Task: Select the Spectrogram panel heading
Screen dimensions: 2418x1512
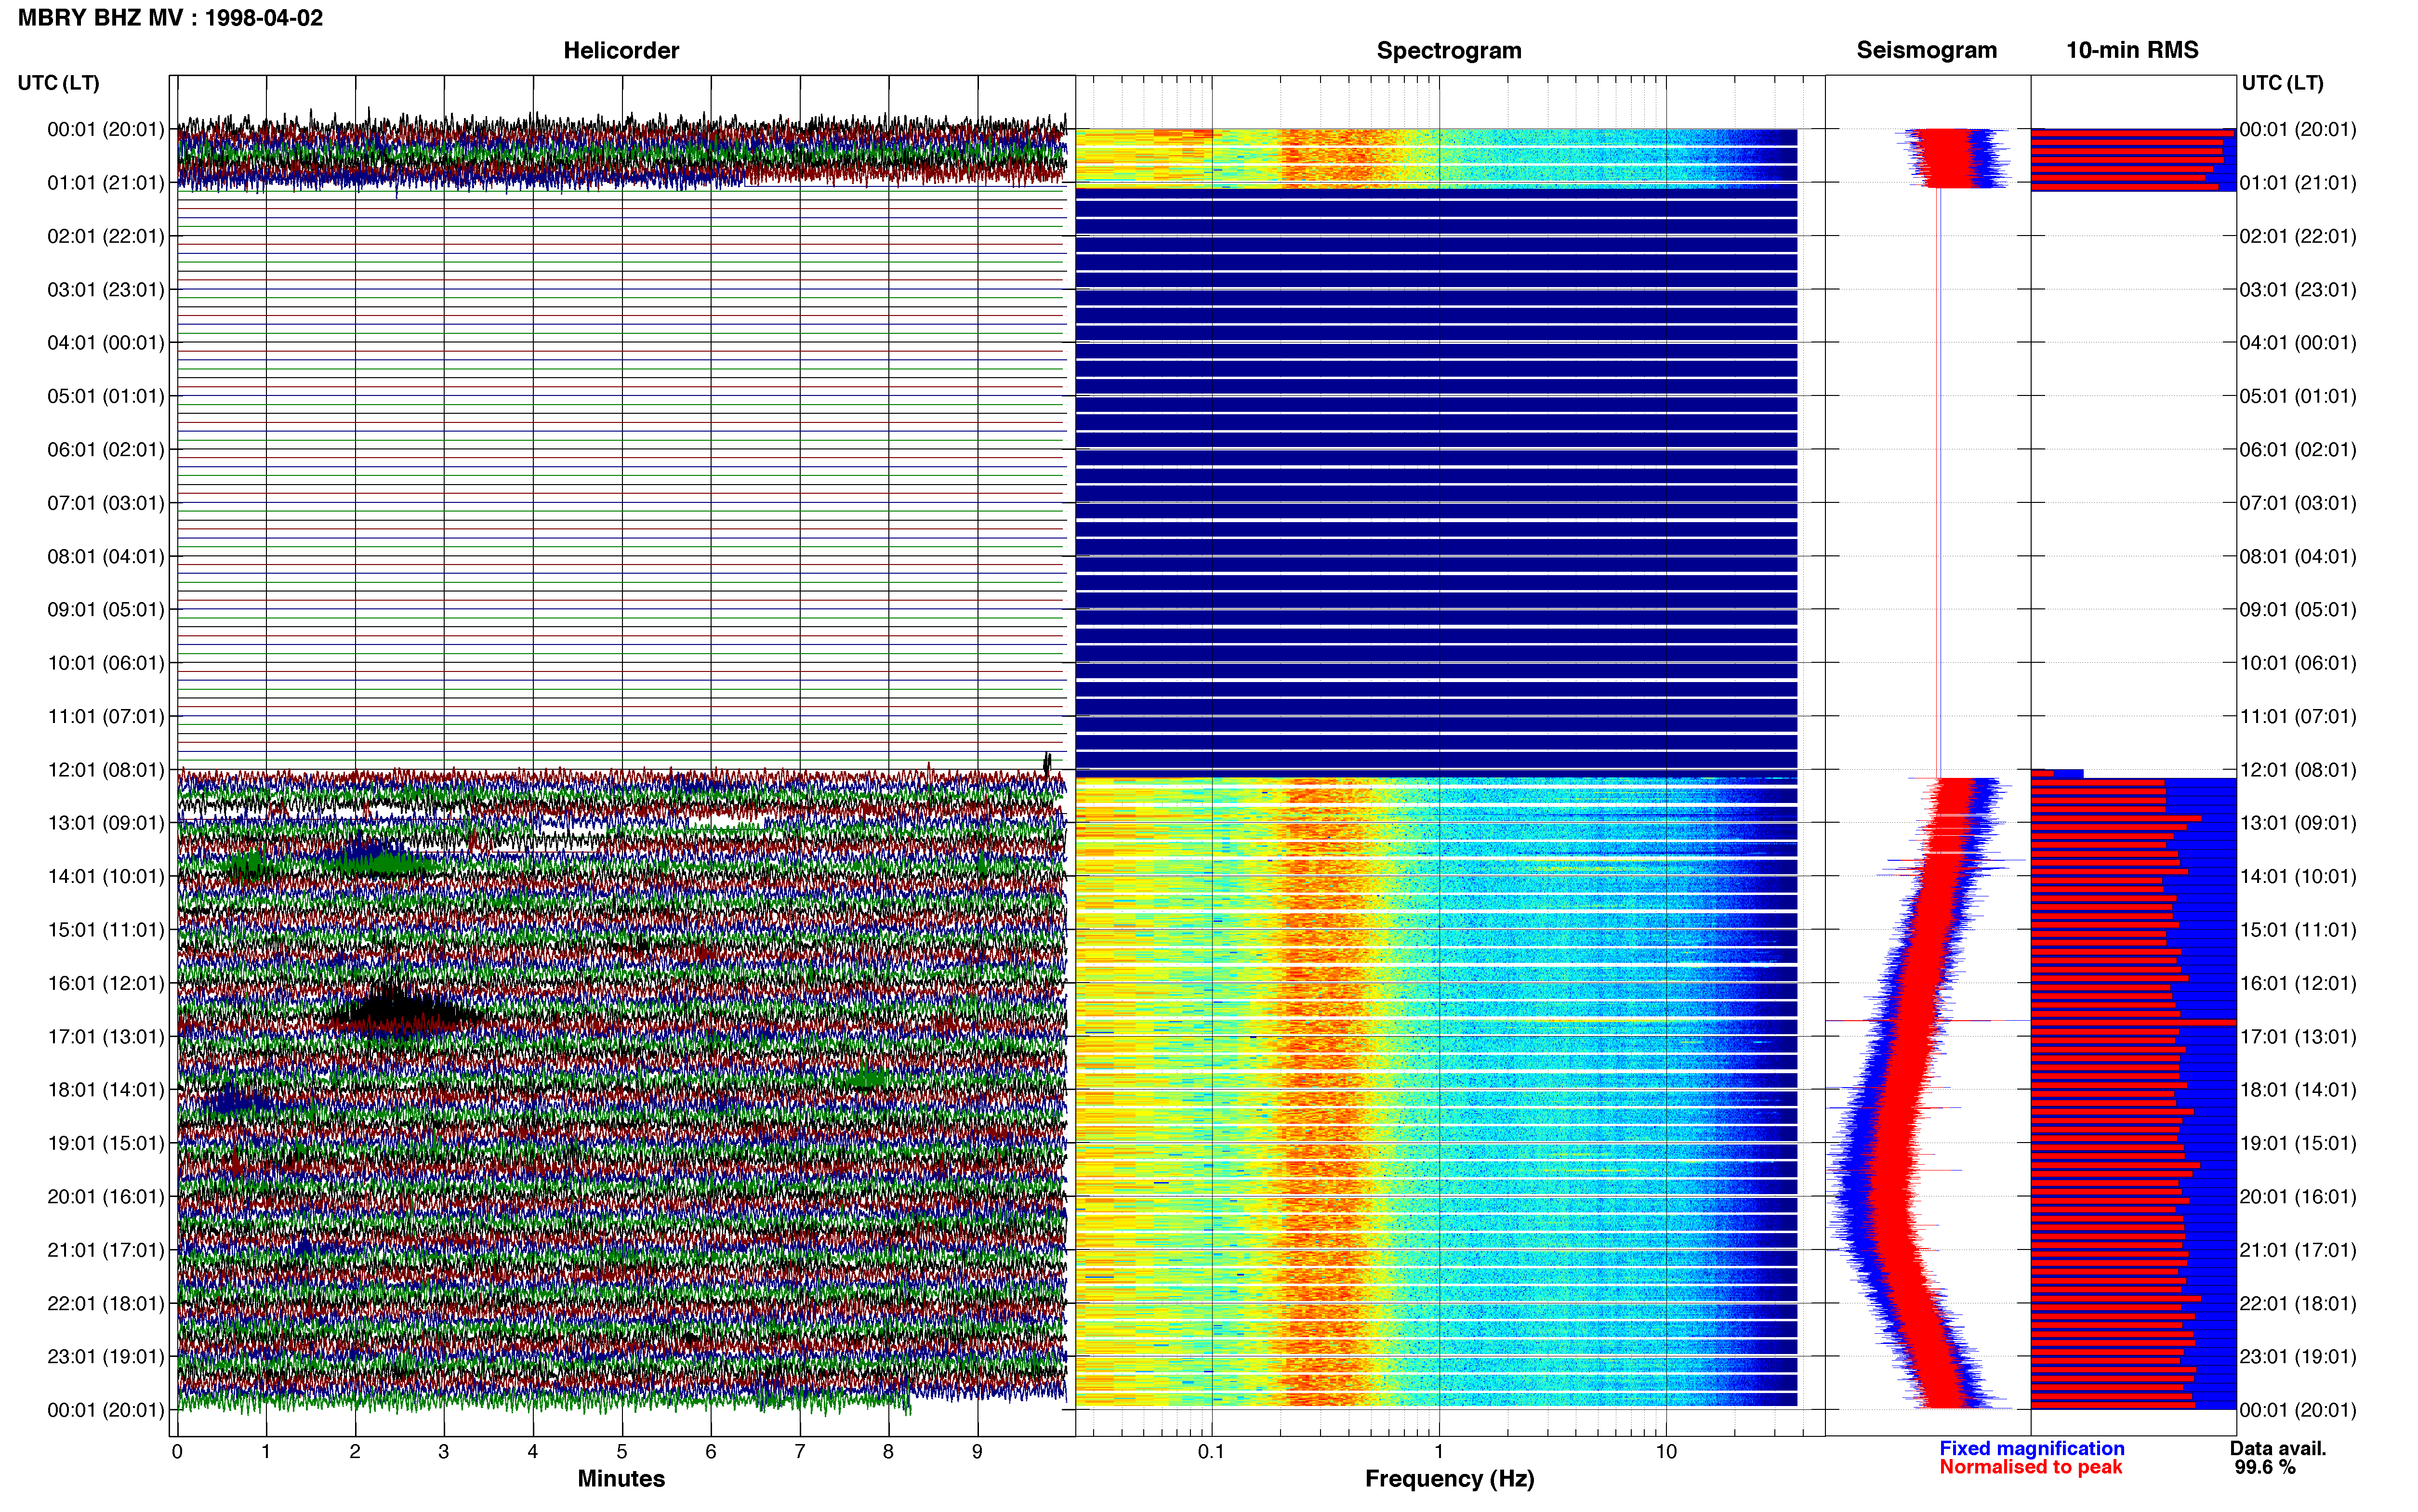Action: tap(1449, 50)
